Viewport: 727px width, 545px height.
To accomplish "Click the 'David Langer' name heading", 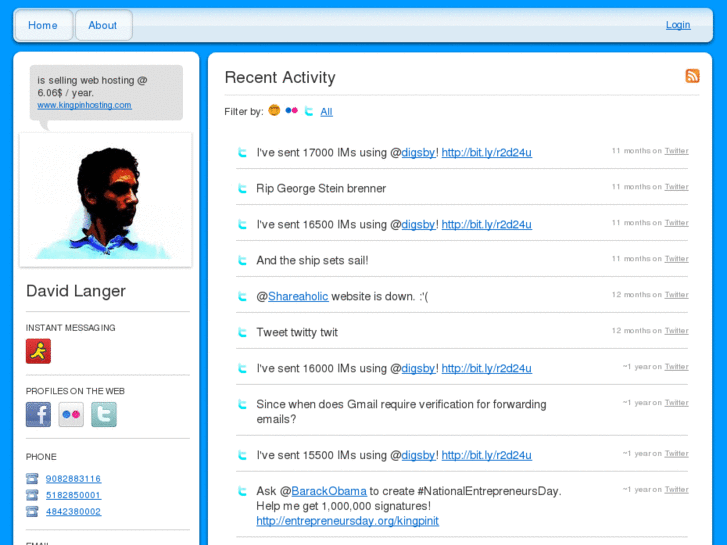I will [76, 291].
